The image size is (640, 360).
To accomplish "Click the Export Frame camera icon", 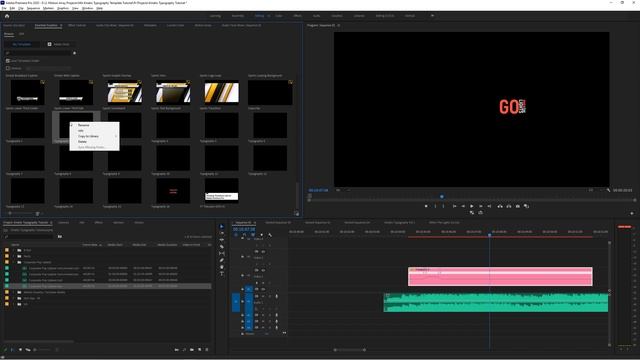I will click(x=518, y=206).
